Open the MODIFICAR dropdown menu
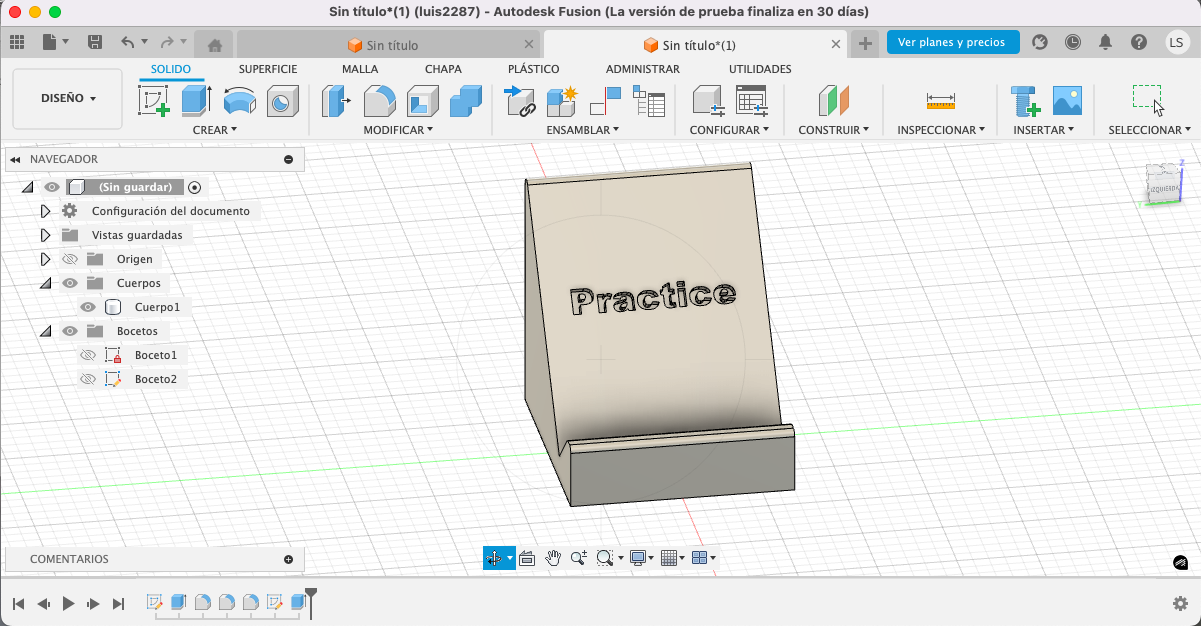This screenshot has height=626, width=1201. coord(398,130)
